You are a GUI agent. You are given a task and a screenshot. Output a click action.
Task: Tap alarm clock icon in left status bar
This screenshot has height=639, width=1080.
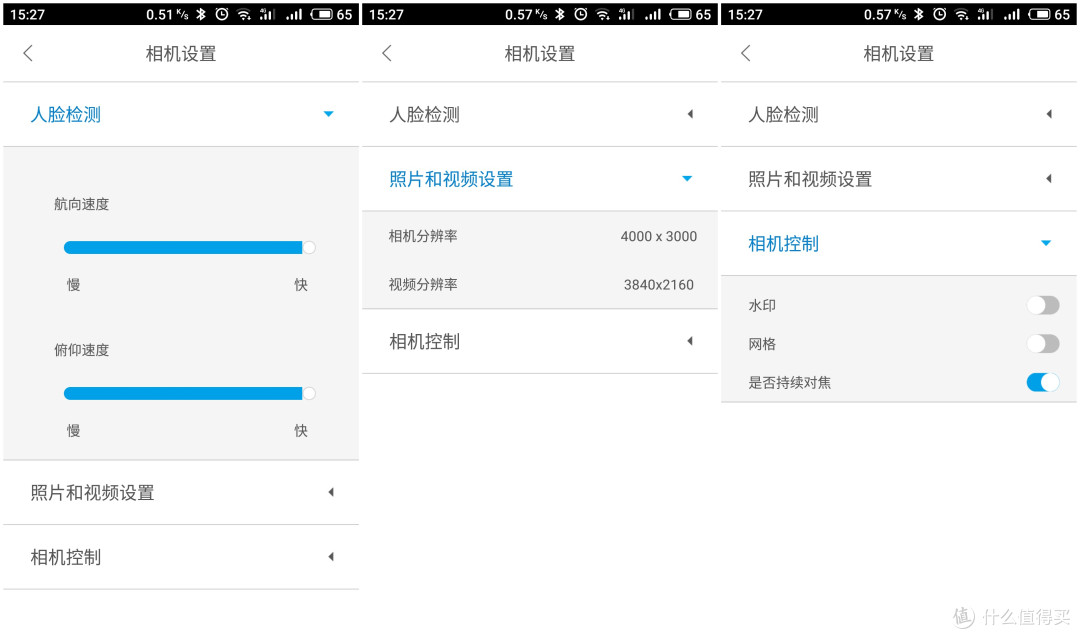pyautogui.click(x=222, y=14)
